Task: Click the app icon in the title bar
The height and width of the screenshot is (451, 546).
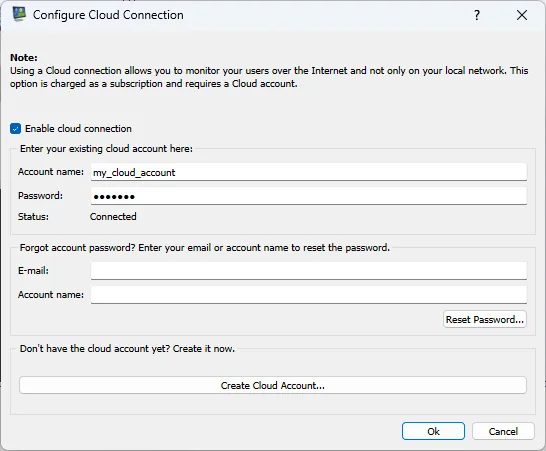Action: click(x=19, y=14)
